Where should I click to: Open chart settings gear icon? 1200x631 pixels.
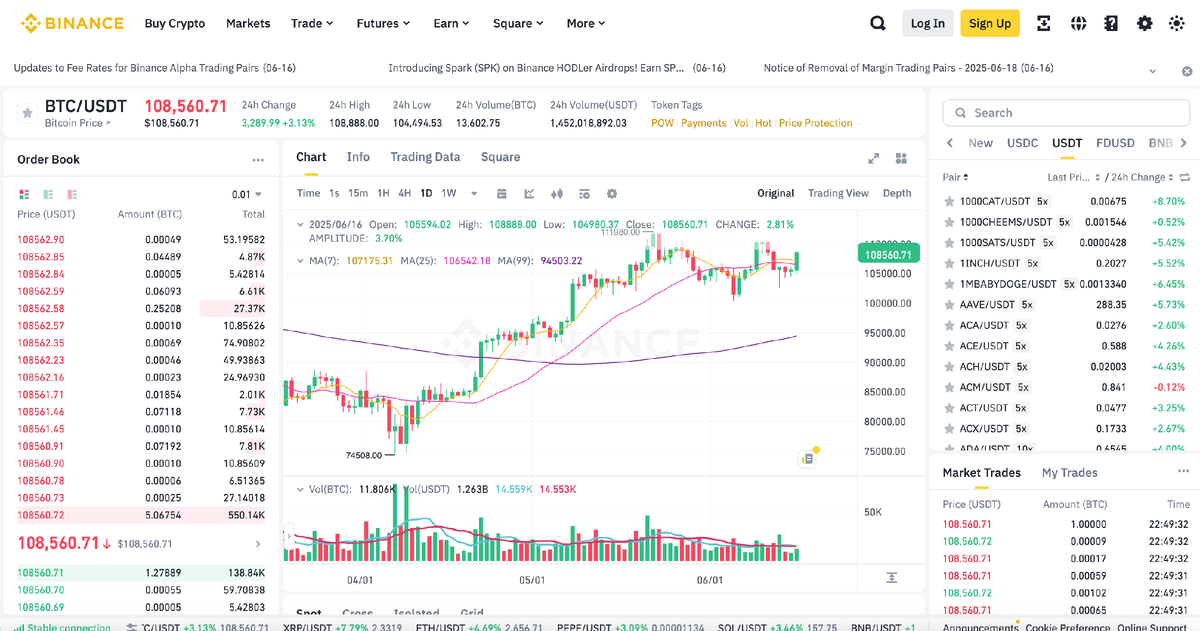click(x=612, y=193)
